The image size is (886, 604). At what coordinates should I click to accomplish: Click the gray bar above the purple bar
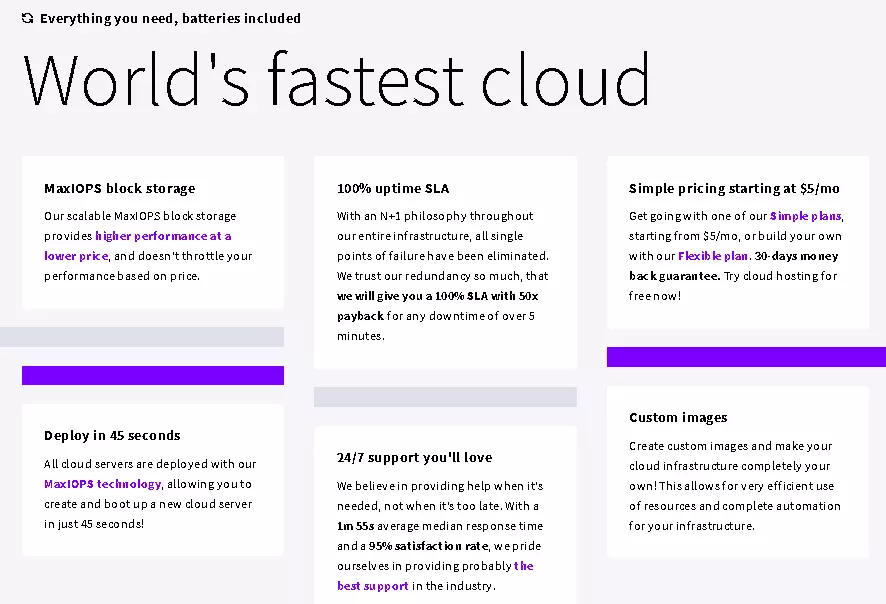142,336
